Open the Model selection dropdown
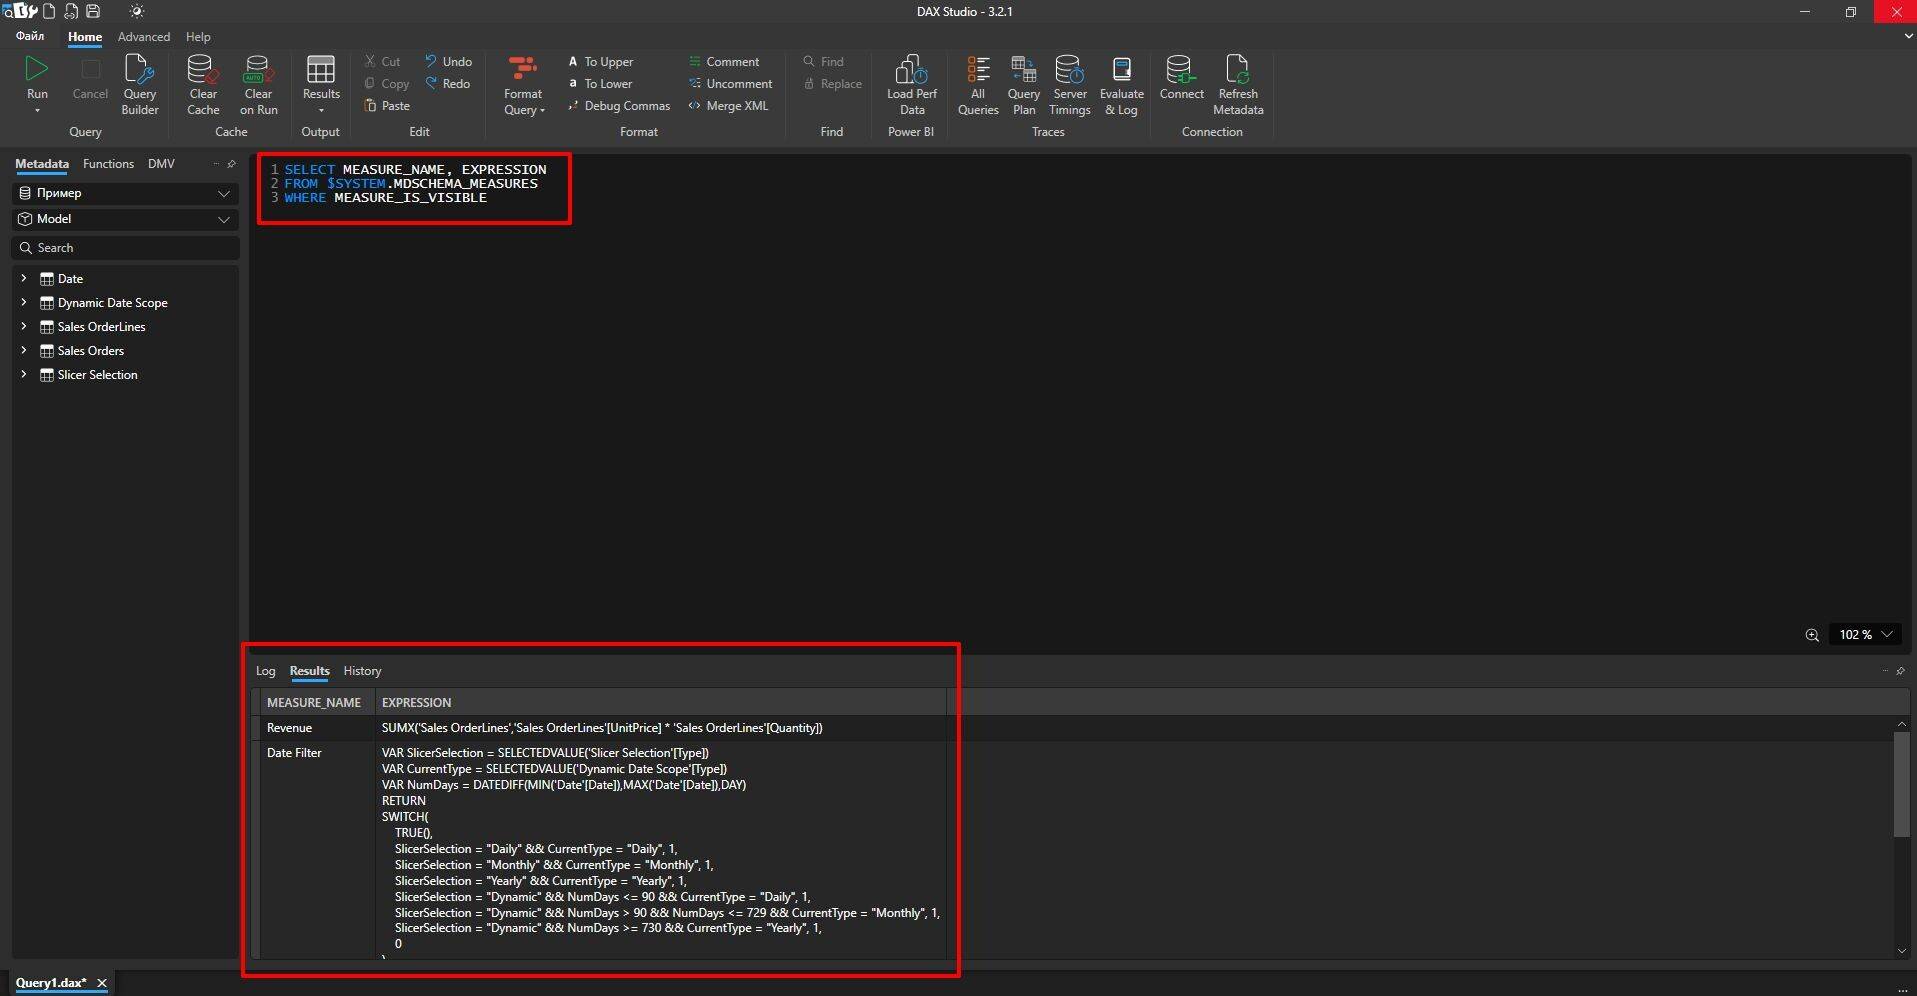This screenshot has height=996, width=1917. 126,219
